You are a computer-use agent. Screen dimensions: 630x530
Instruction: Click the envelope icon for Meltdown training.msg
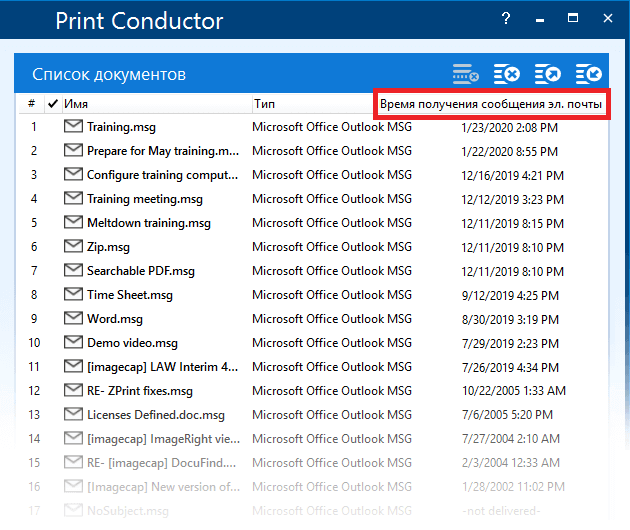pyautogui.click(x=73, y=222)
